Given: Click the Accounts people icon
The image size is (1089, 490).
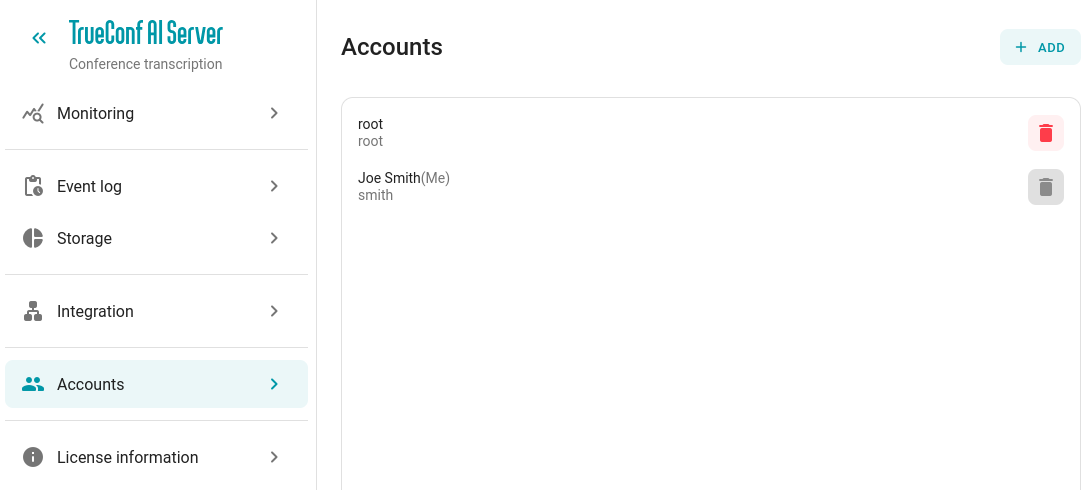Looking at the screenshot, I should click(33, 384).
